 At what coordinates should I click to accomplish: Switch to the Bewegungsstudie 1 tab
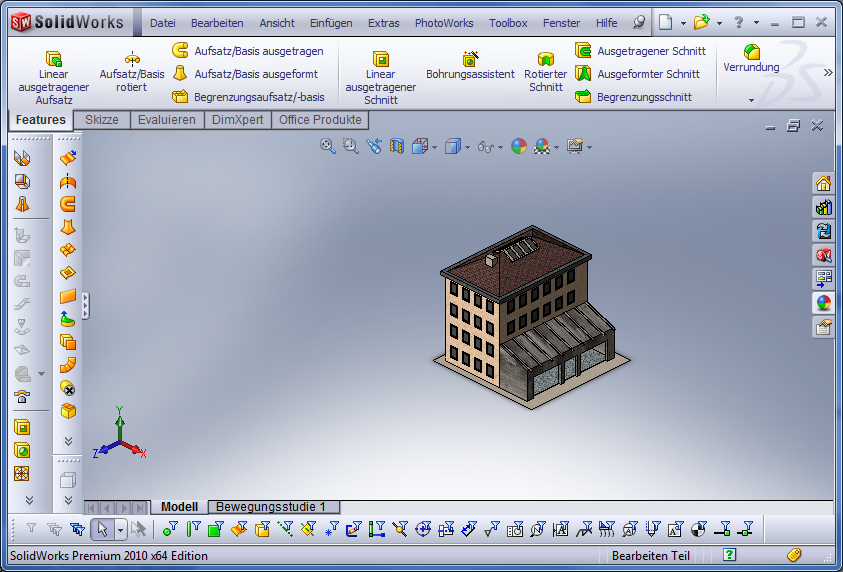point(271,507)
